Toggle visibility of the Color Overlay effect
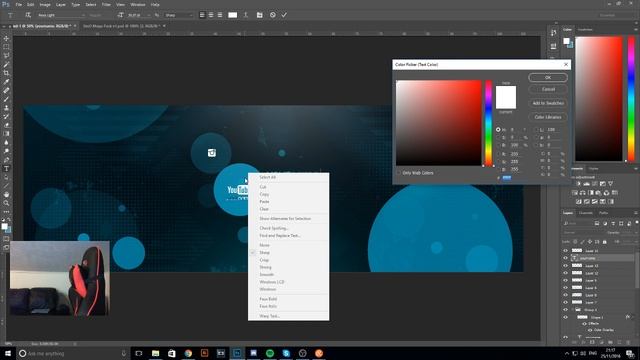Image resolution: width=640 pixels, height=360 pixels. (x=590, y=330)
